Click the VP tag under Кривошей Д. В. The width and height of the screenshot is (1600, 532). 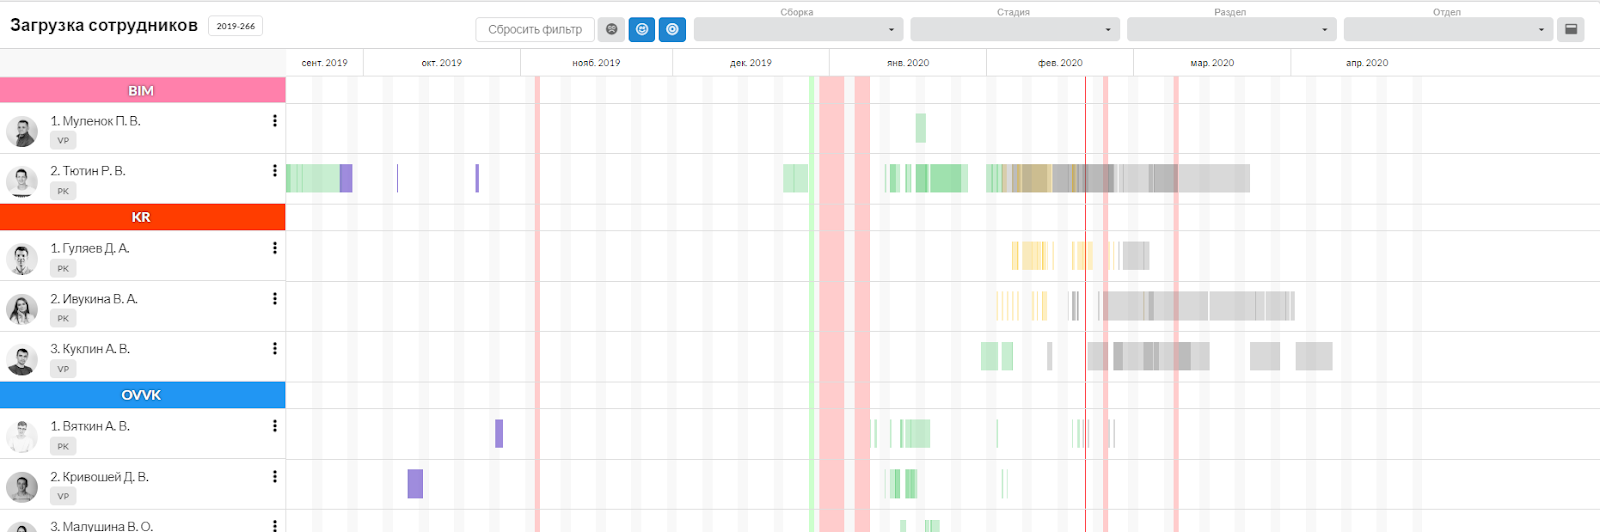(x=63, y=496)
